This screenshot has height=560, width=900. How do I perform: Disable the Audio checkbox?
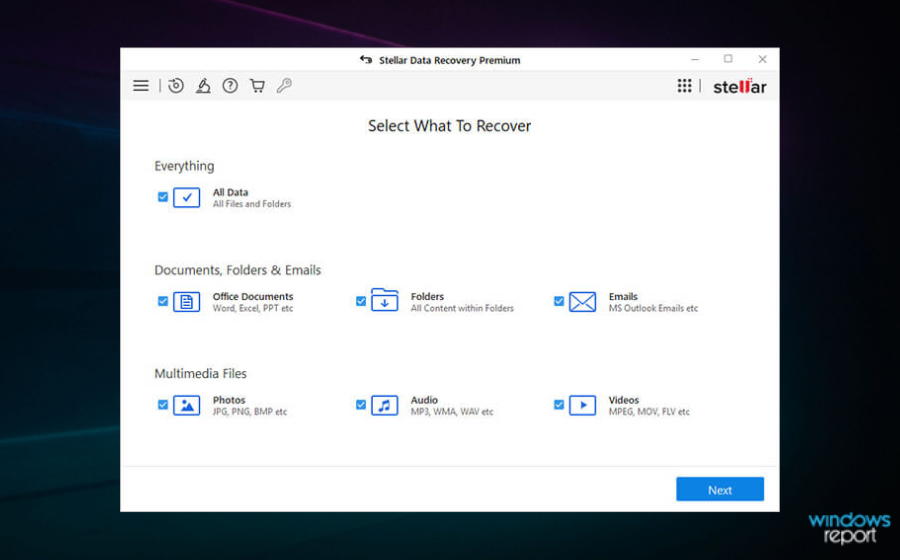(361, 405)
